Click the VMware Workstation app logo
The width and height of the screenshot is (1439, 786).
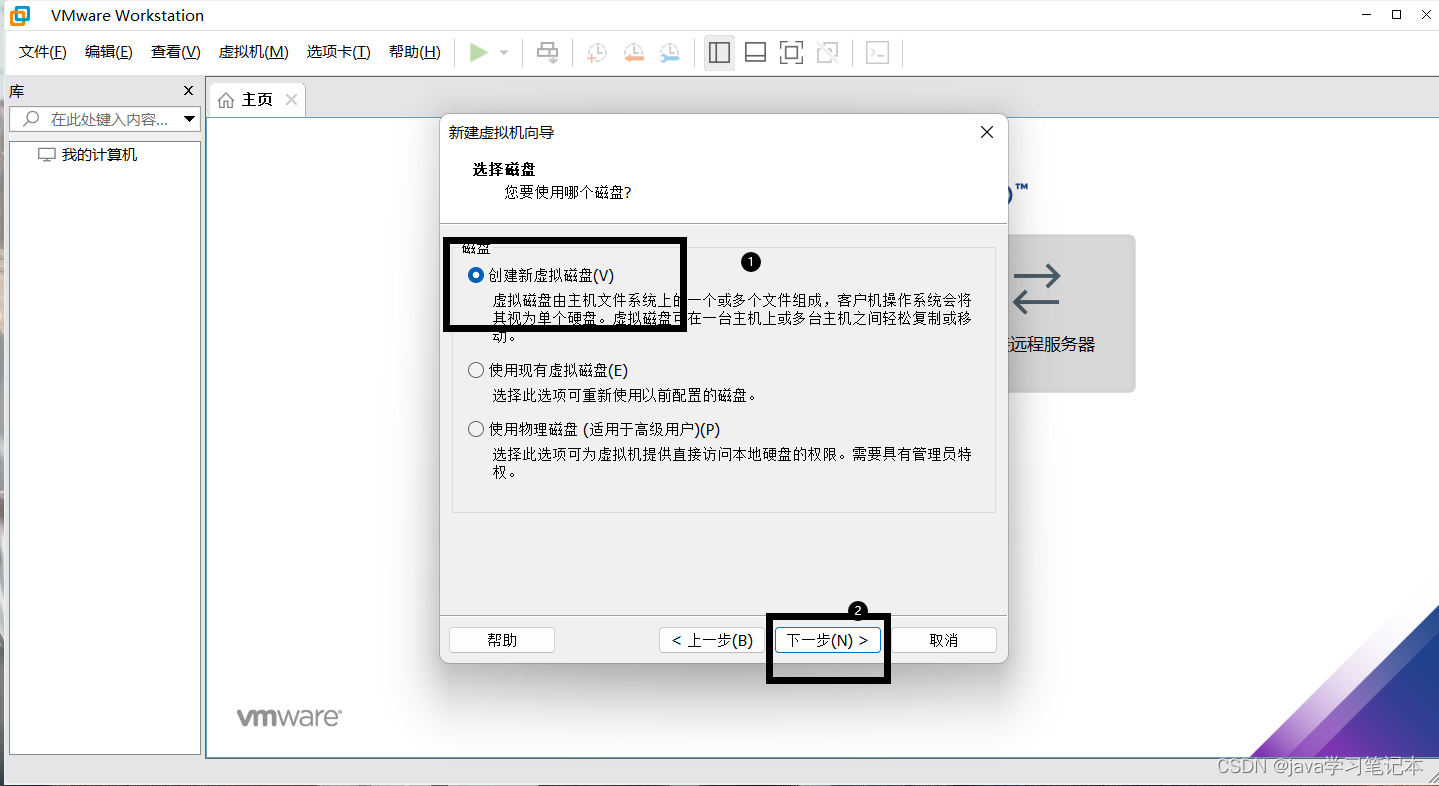[x=20, y=15]
